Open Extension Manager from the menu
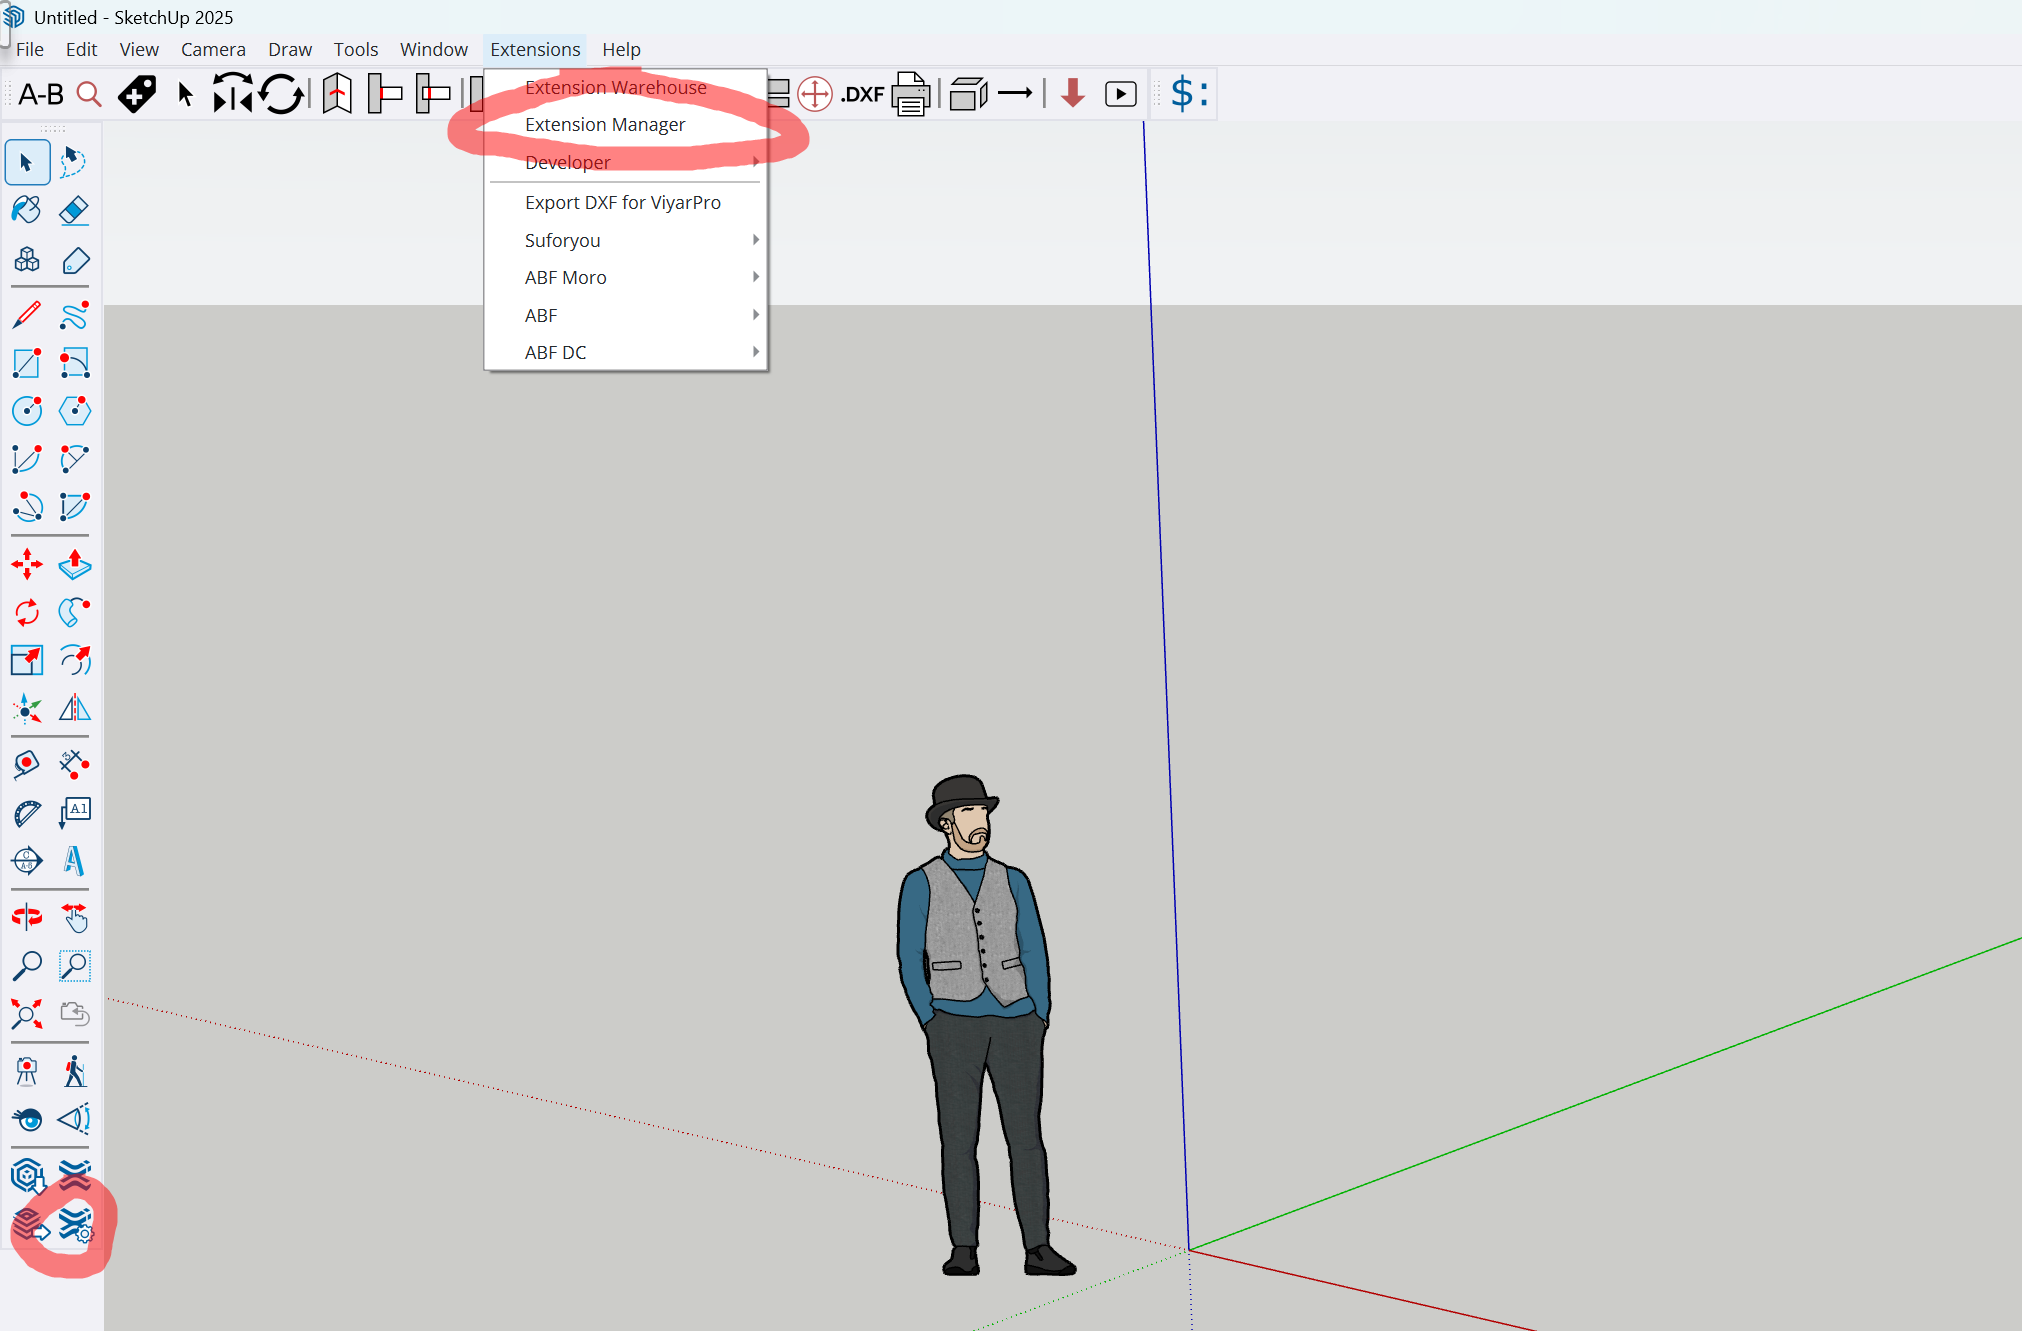The height and width of the screenshot is (1331, 2022). click(x=605, y=124)
